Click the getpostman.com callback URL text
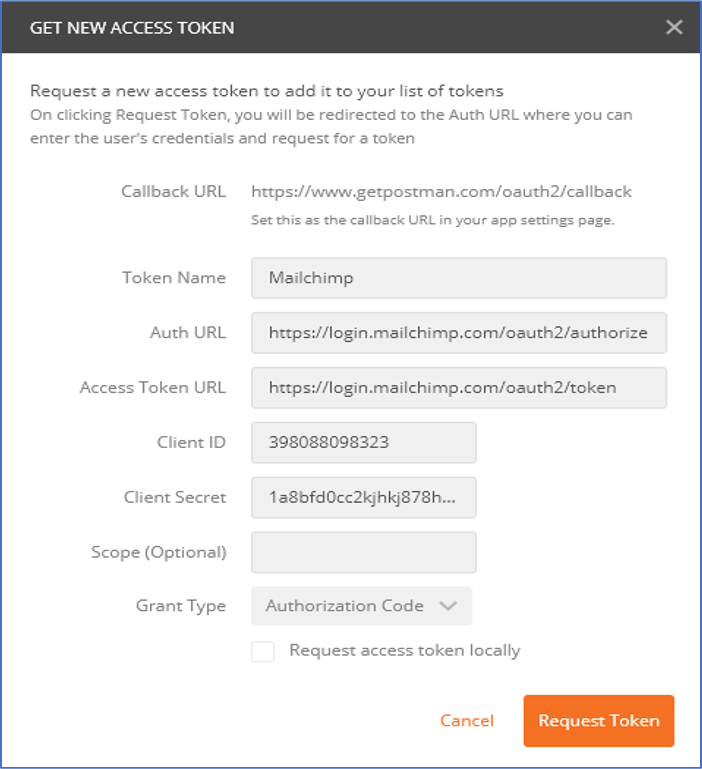The image size is (702, 769). coord(441,191)
